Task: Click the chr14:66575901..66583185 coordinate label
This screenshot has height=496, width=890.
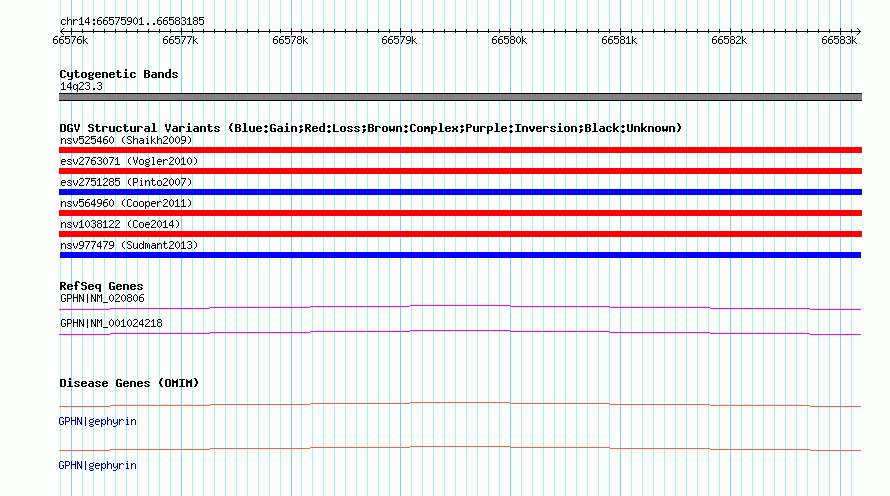Action: pos(132,22)
